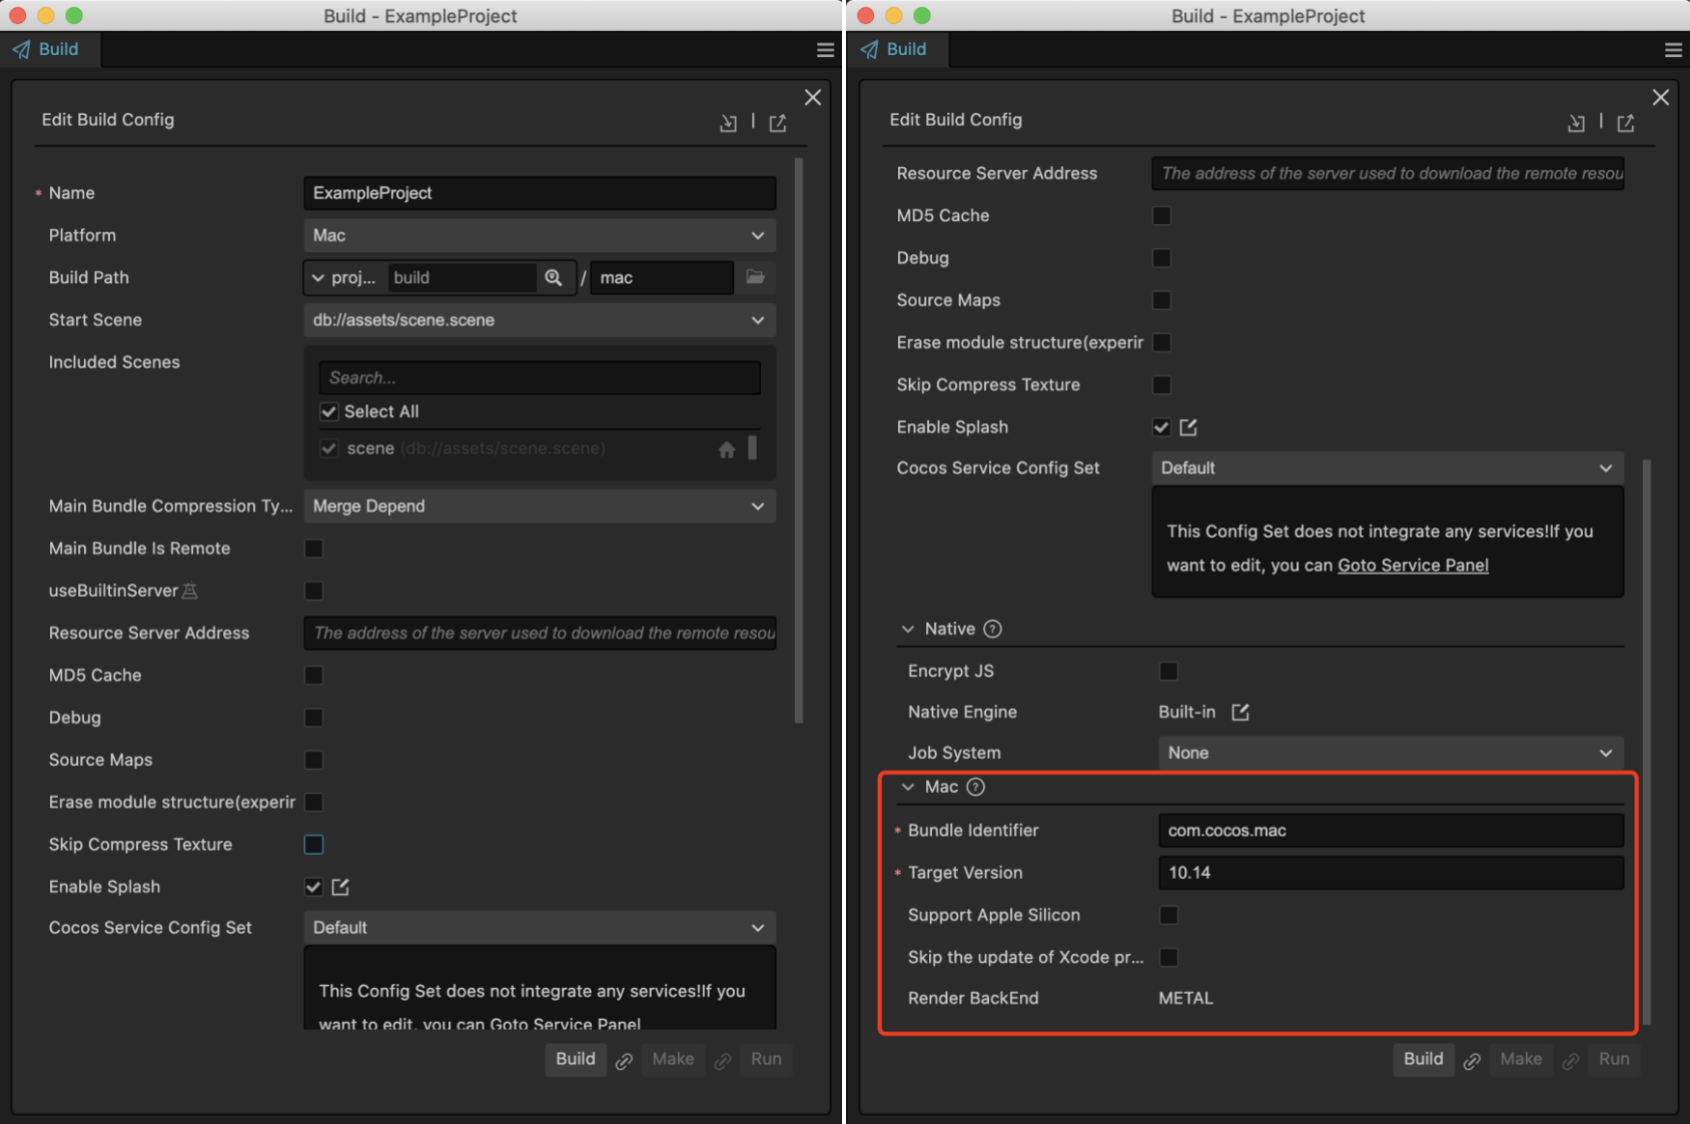This screenshot has width=1690, height=1124.
Task: Click link icon after Build in right window
Action: tap(1472, 1061)
